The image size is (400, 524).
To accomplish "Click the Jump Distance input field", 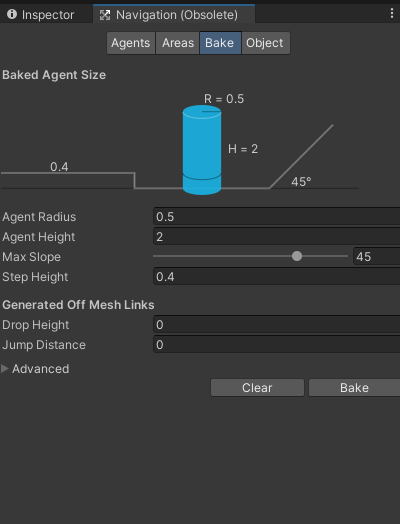I will [x=277, y=345].
